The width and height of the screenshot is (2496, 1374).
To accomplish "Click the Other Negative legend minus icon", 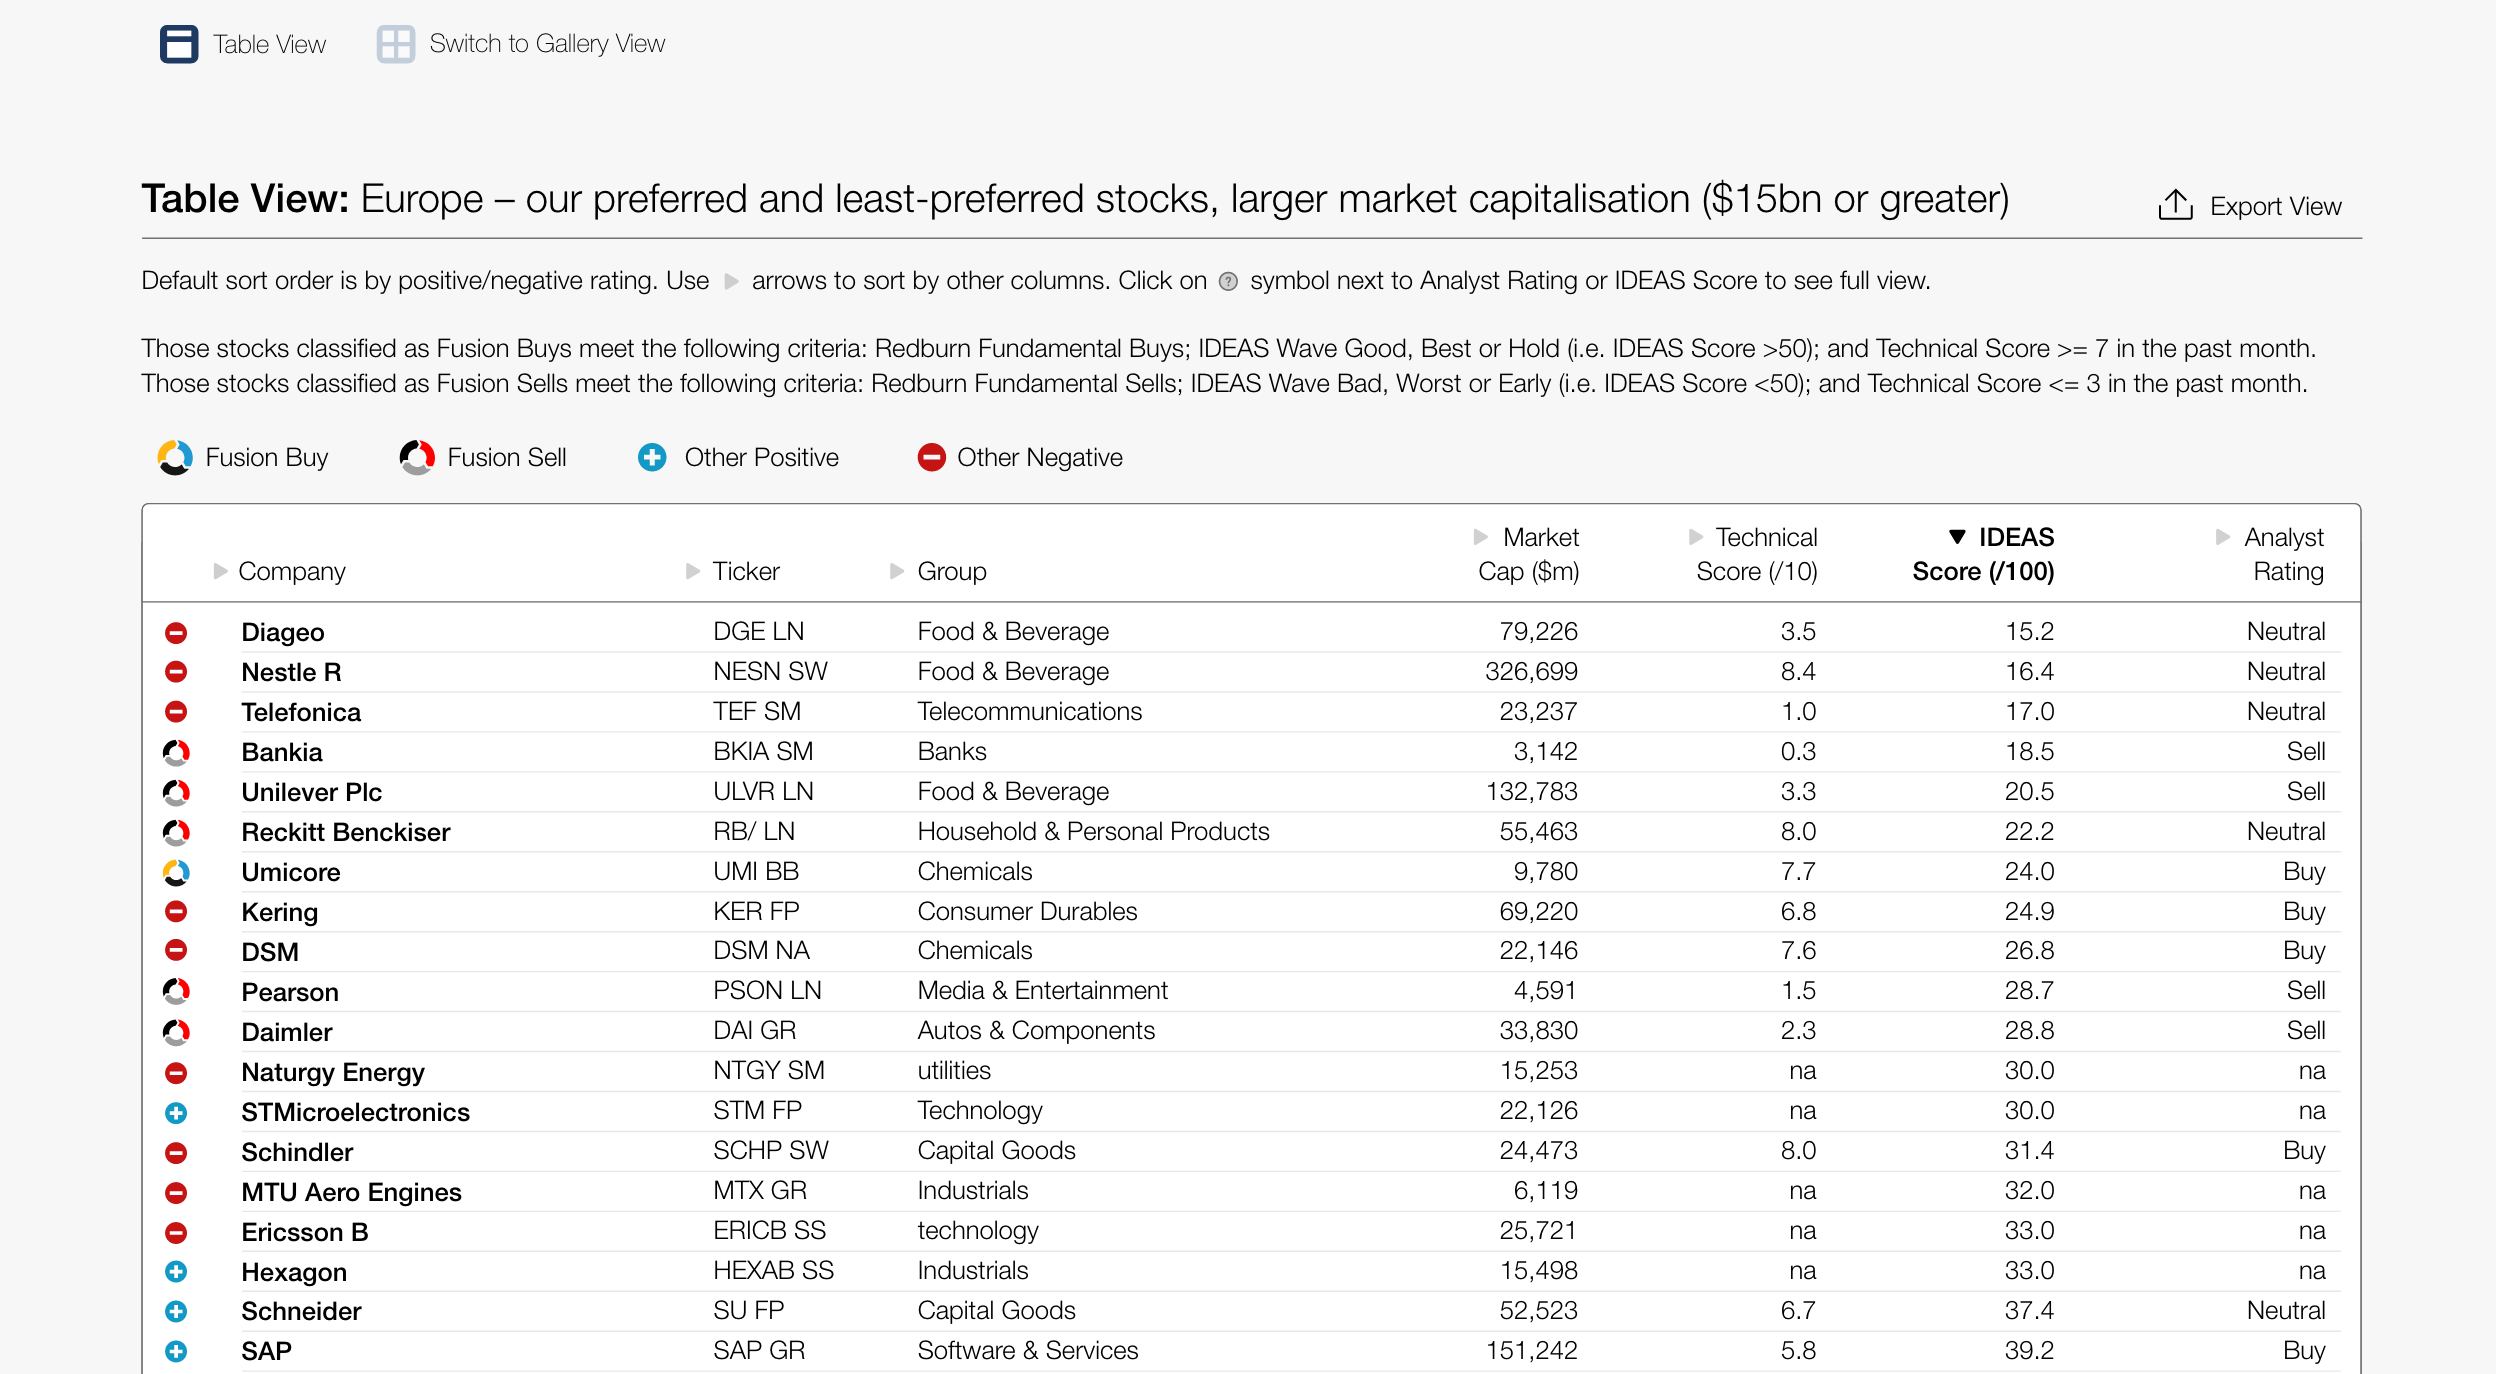I will (931, 458).
